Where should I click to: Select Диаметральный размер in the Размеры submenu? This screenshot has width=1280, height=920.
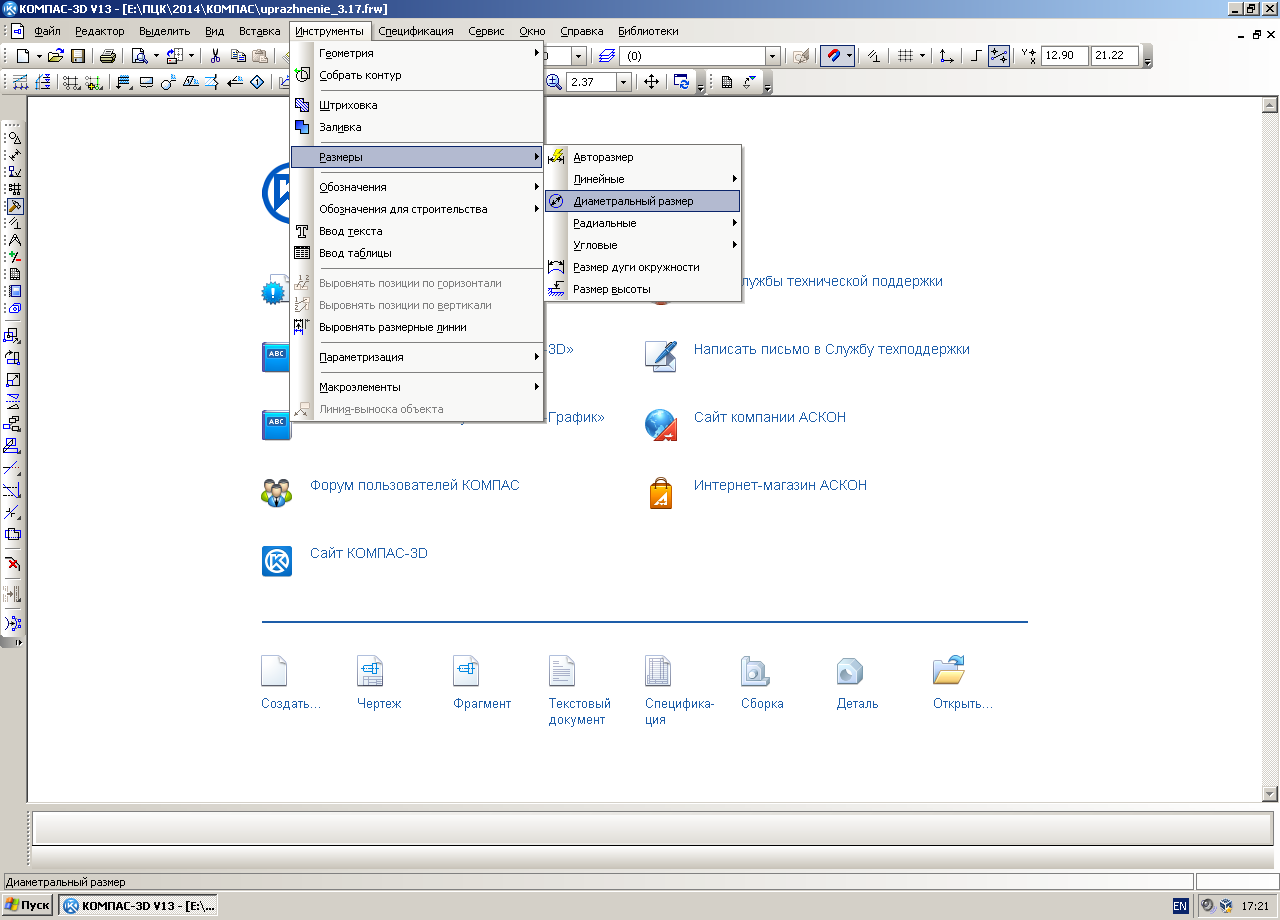coord(643,201)
